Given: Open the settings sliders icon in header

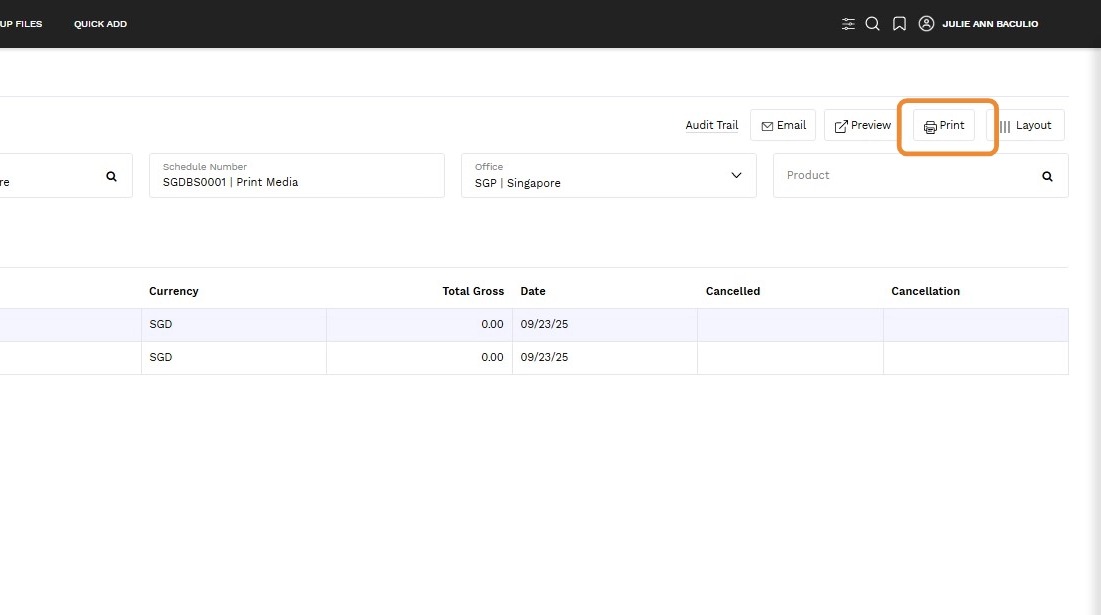Looking at the screenshot, I should (848, 24).
